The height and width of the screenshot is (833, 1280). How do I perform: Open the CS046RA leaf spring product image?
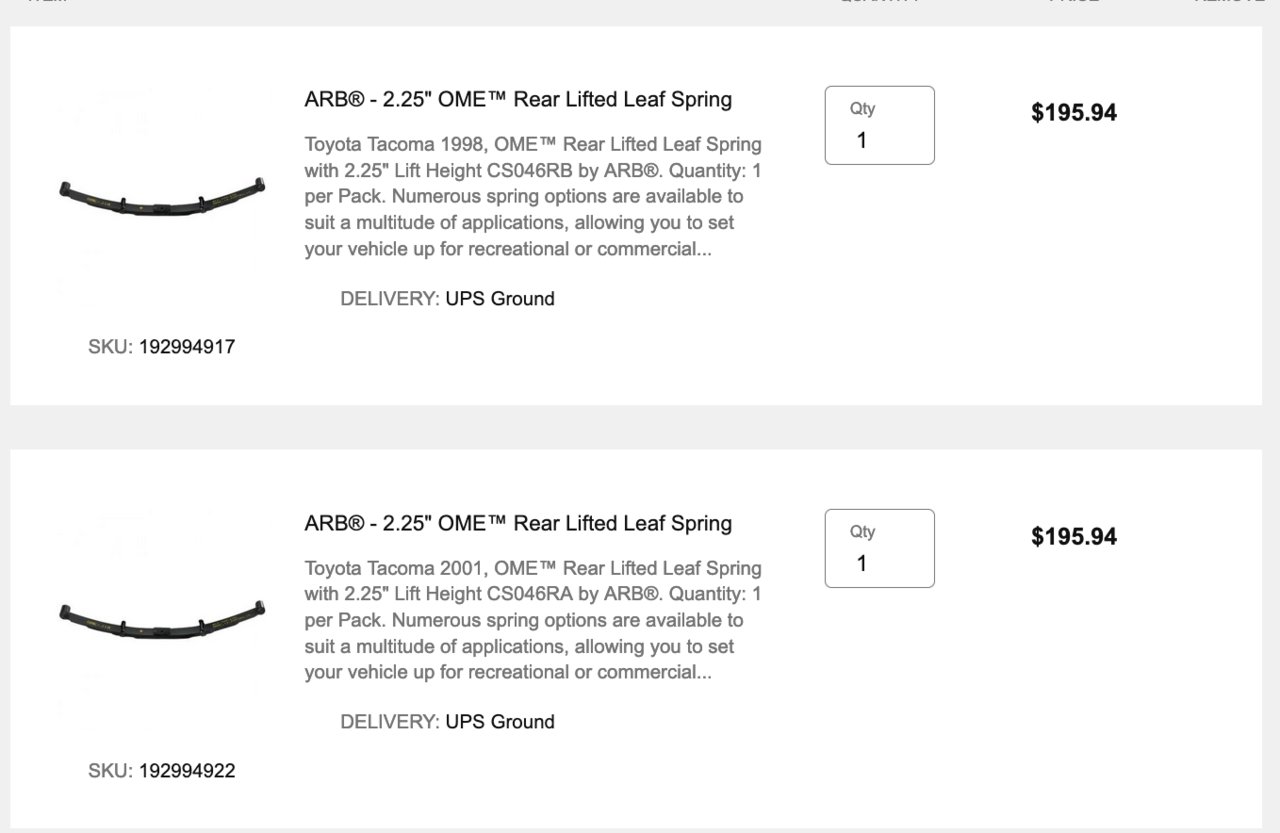[162, 619]
